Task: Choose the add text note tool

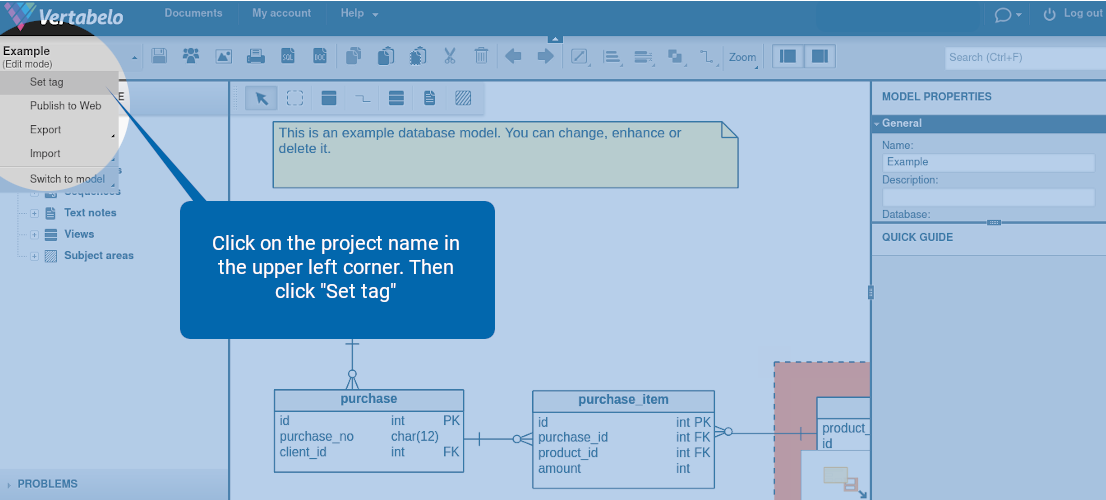Action: (430, 98)
